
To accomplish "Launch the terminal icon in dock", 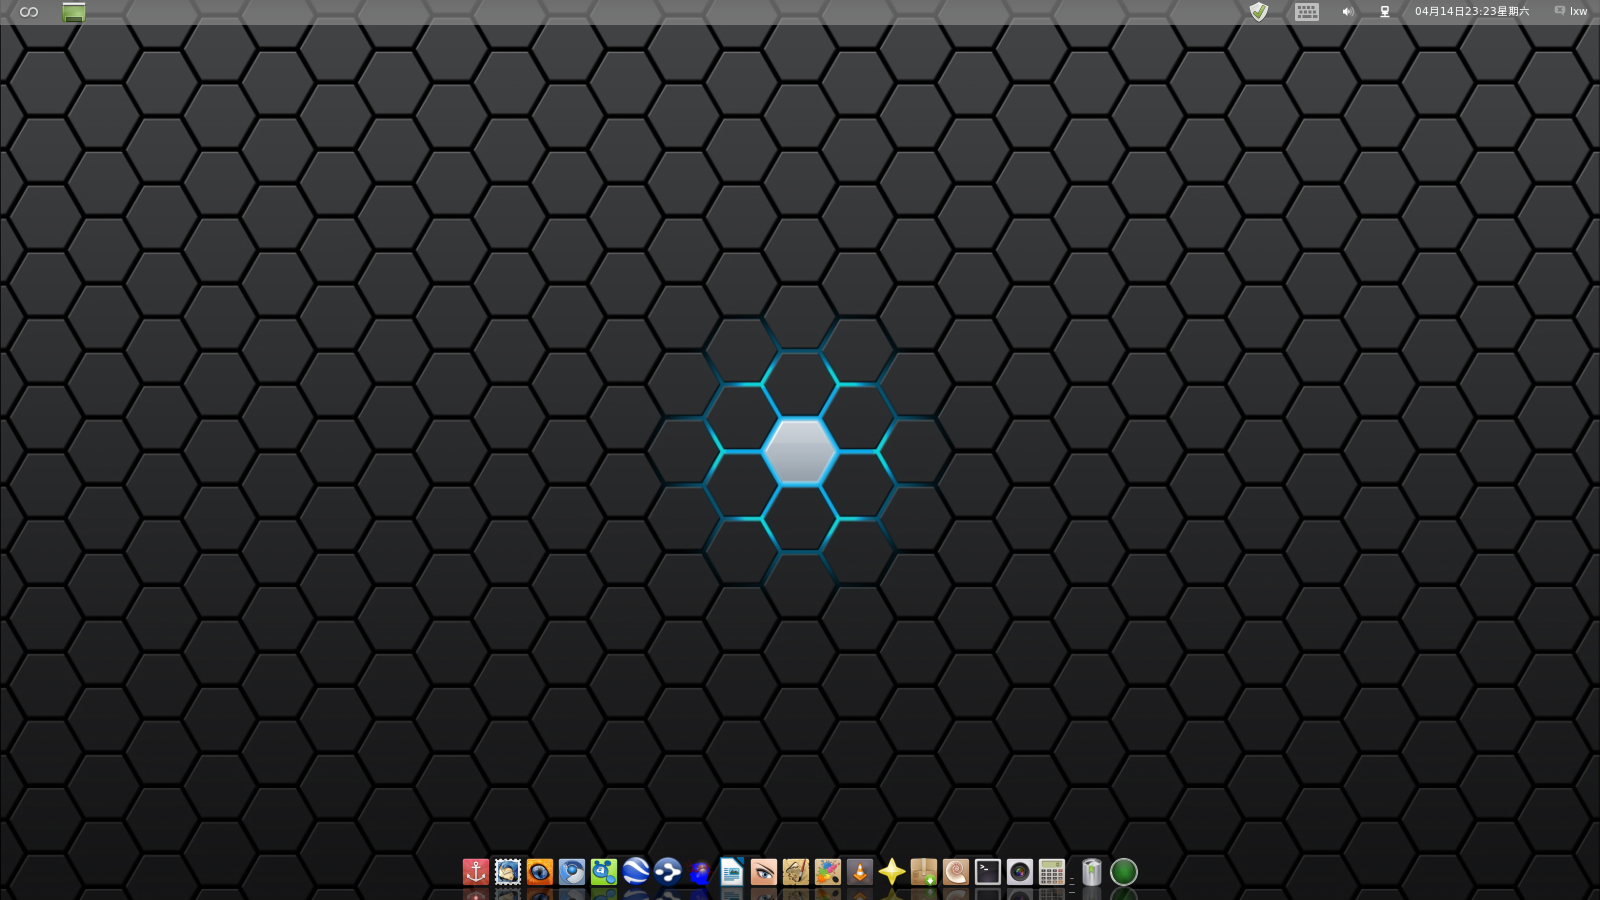I will coord(988,872).
